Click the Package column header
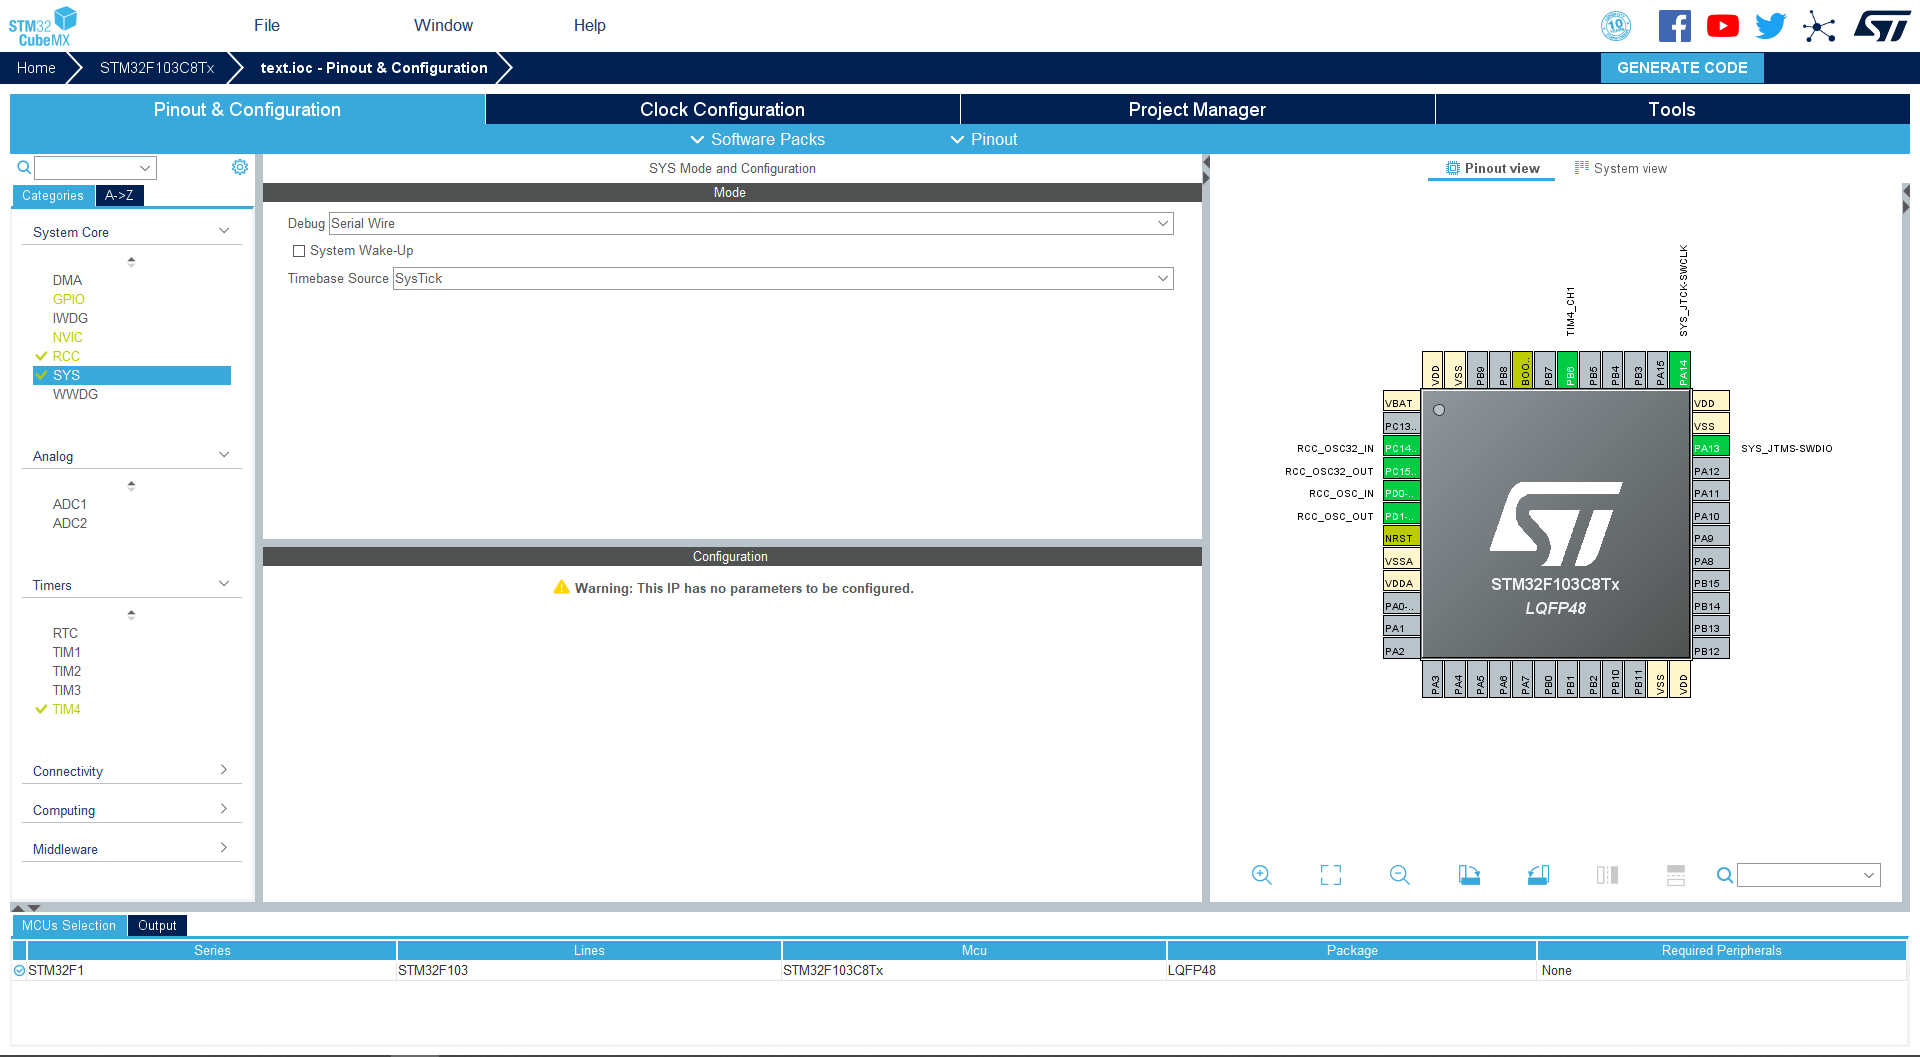 pyautogui.click(x=1352, y=951)
